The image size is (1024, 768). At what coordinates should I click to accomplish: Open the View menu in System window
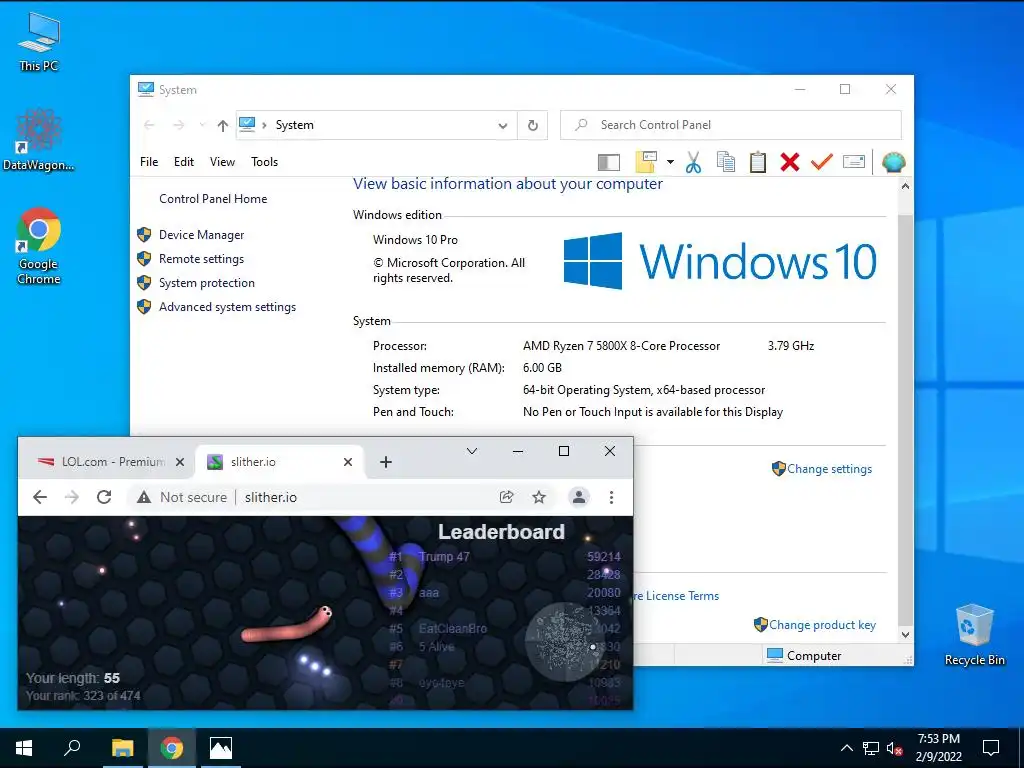pos(222,162)
